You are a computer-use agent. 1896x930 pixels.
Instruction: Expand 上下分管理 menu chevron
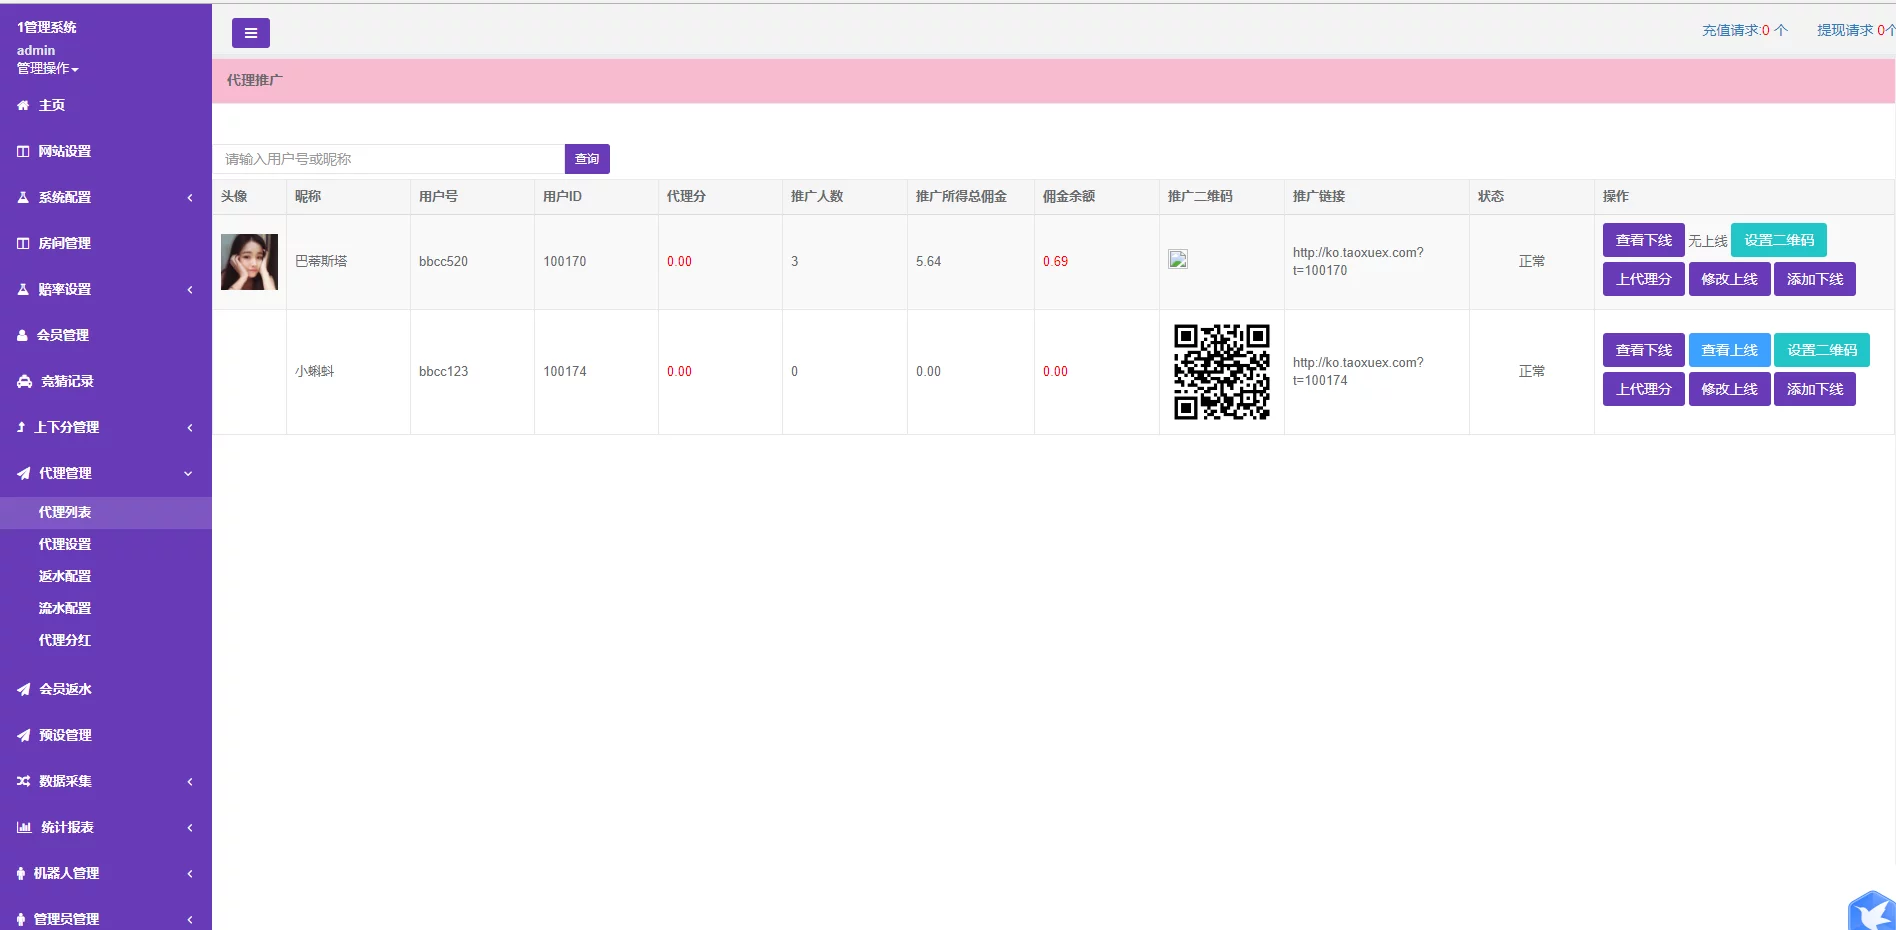point(190,427)
